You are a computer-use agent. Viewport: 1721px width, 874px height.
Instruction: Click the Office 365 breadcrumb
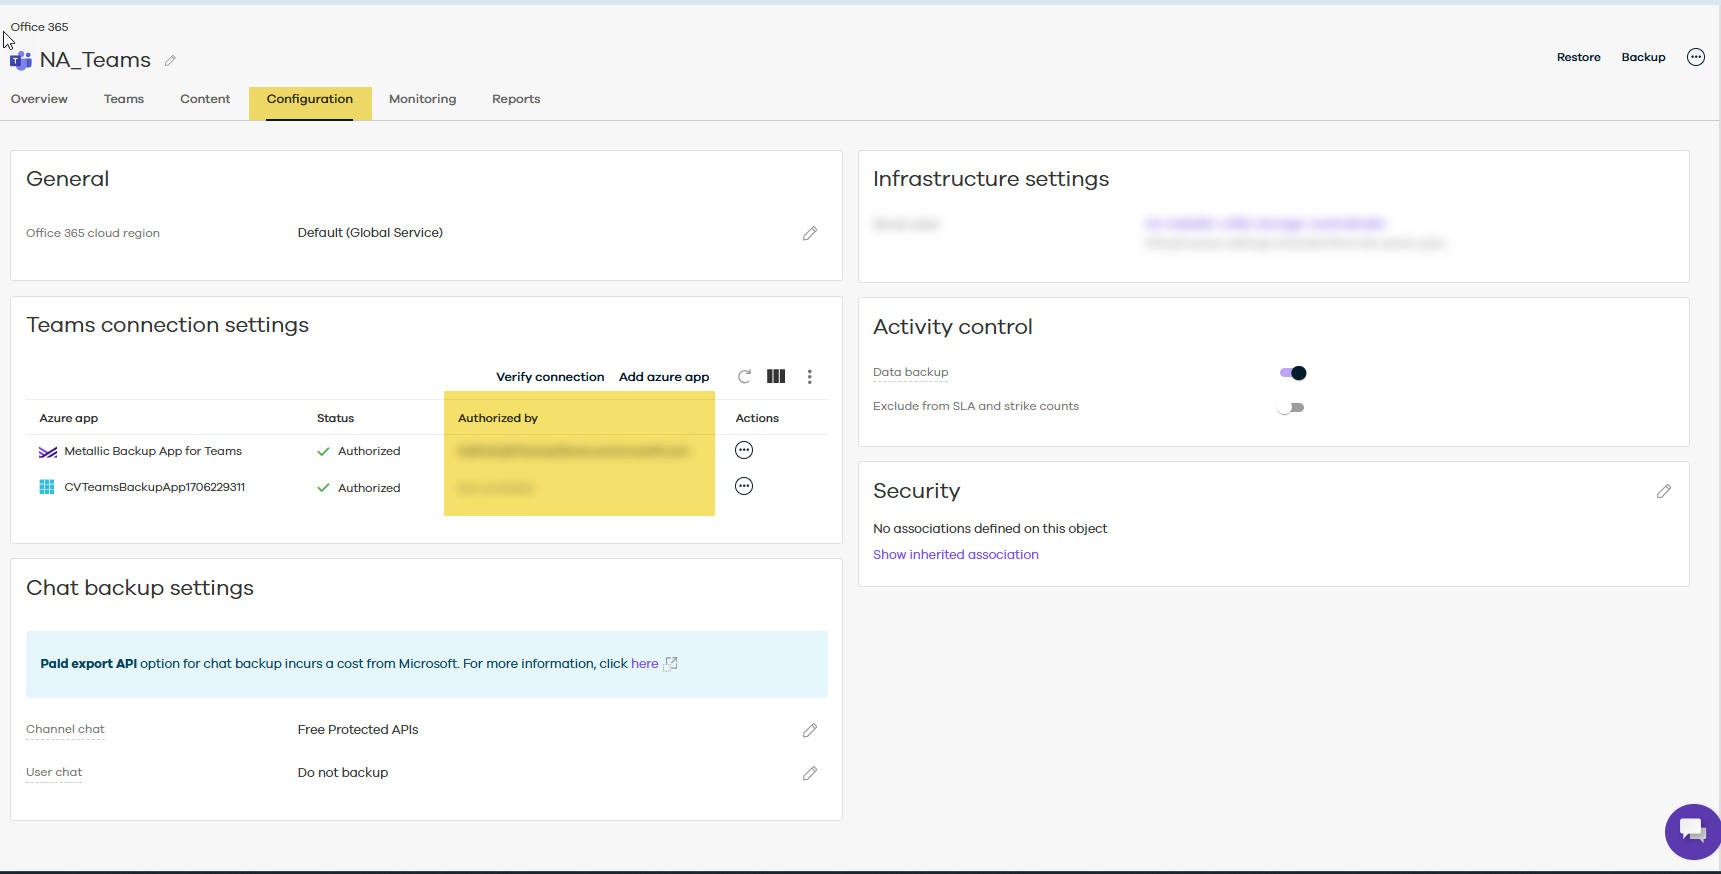(x=40, y=27)
